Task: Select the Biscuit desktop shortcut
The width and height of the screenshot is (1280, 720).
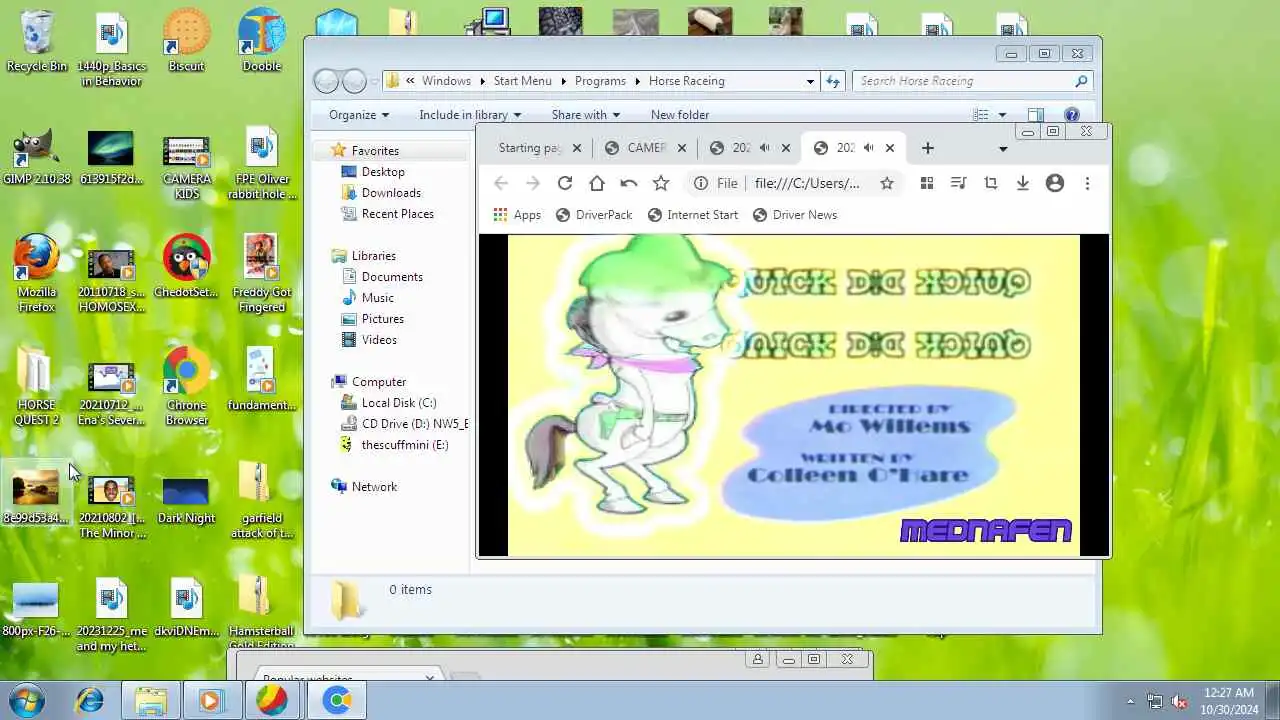Action: pyautogui.click(x=187, y=41)
